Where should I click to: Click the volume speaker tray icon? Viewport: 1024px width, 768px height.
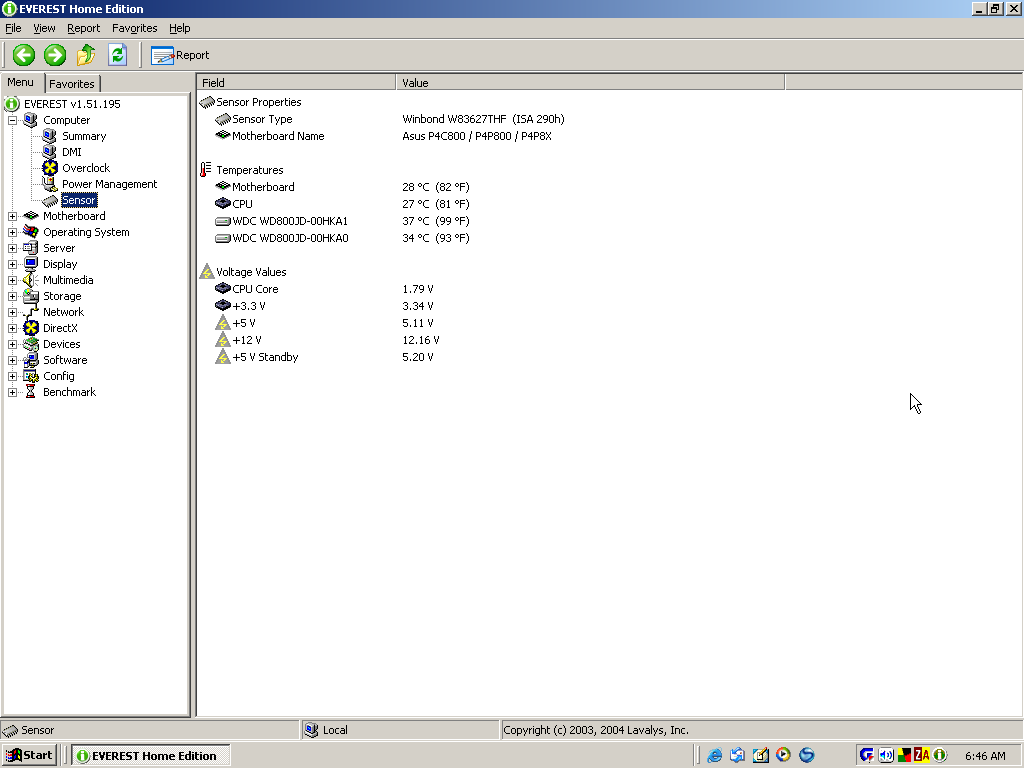886,755
